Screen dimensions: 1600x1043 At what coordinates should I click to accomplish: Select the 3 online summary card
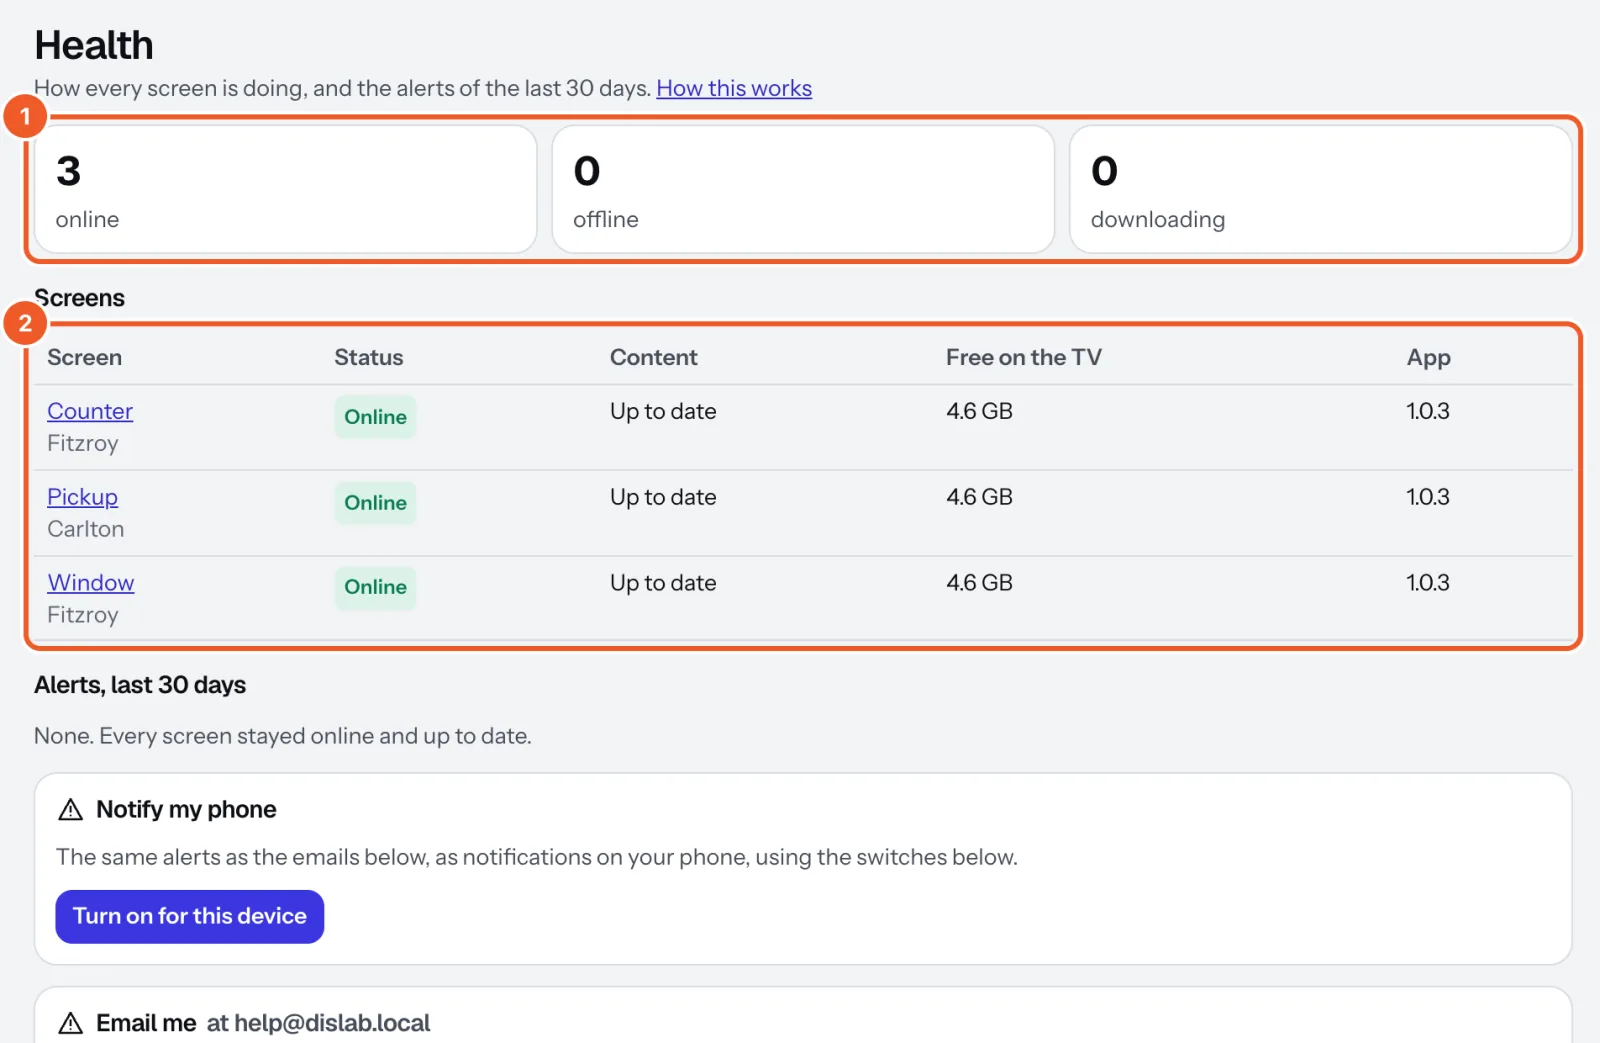(286, 189)
